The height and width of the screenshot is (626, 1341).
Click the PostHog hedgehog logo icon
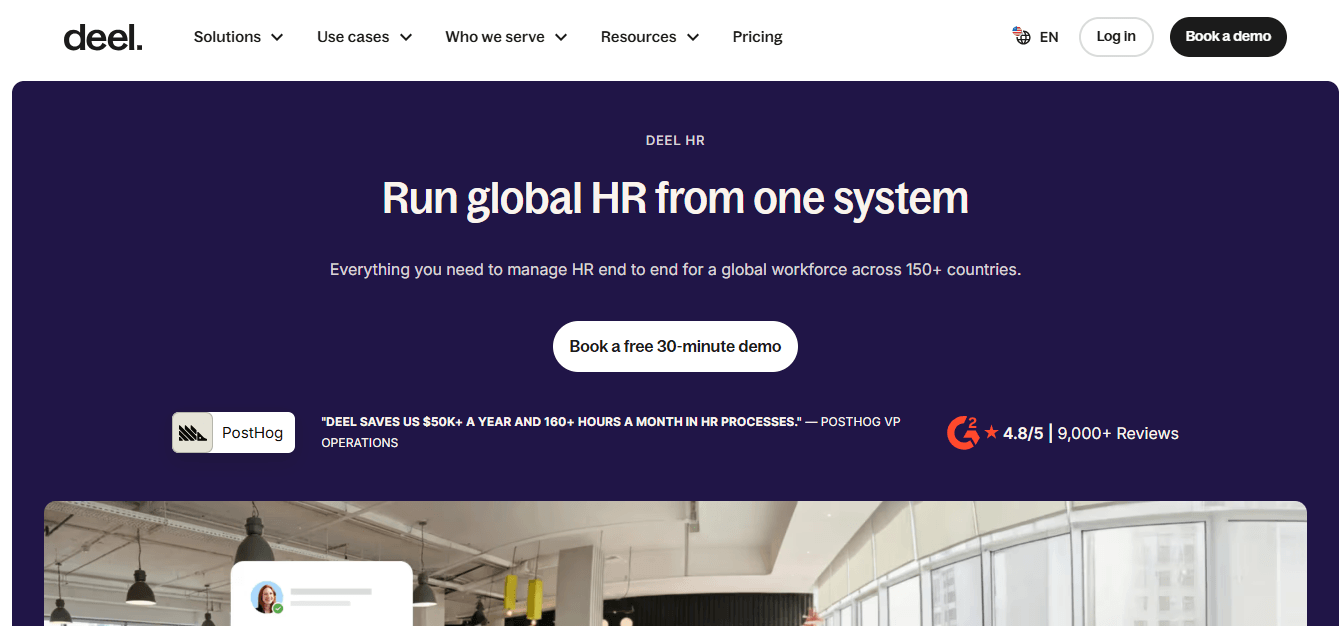point(193,433)
